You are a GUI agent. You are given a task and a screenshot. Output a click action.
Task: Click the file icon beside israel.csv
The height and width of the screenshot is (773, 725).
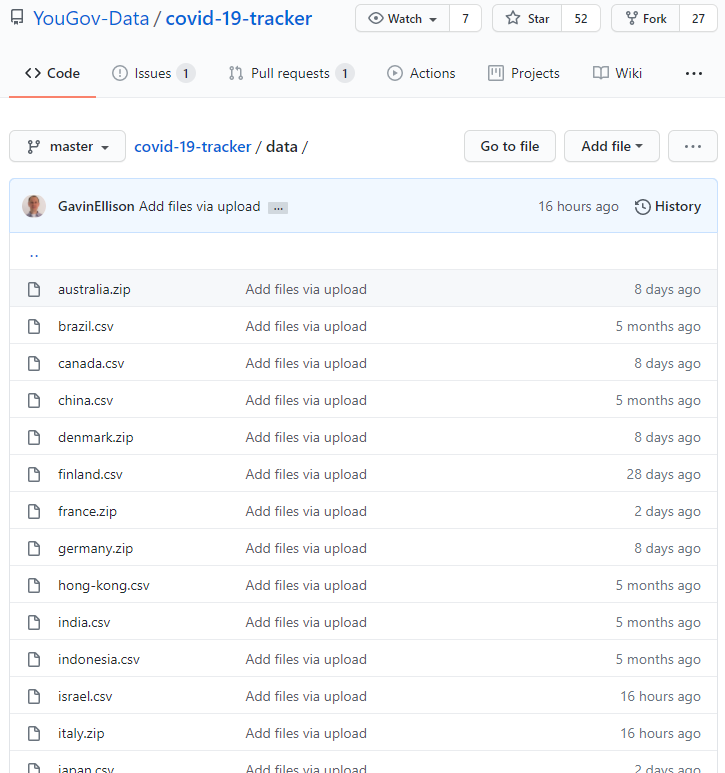pyautogui.click(x=34, y=696)
